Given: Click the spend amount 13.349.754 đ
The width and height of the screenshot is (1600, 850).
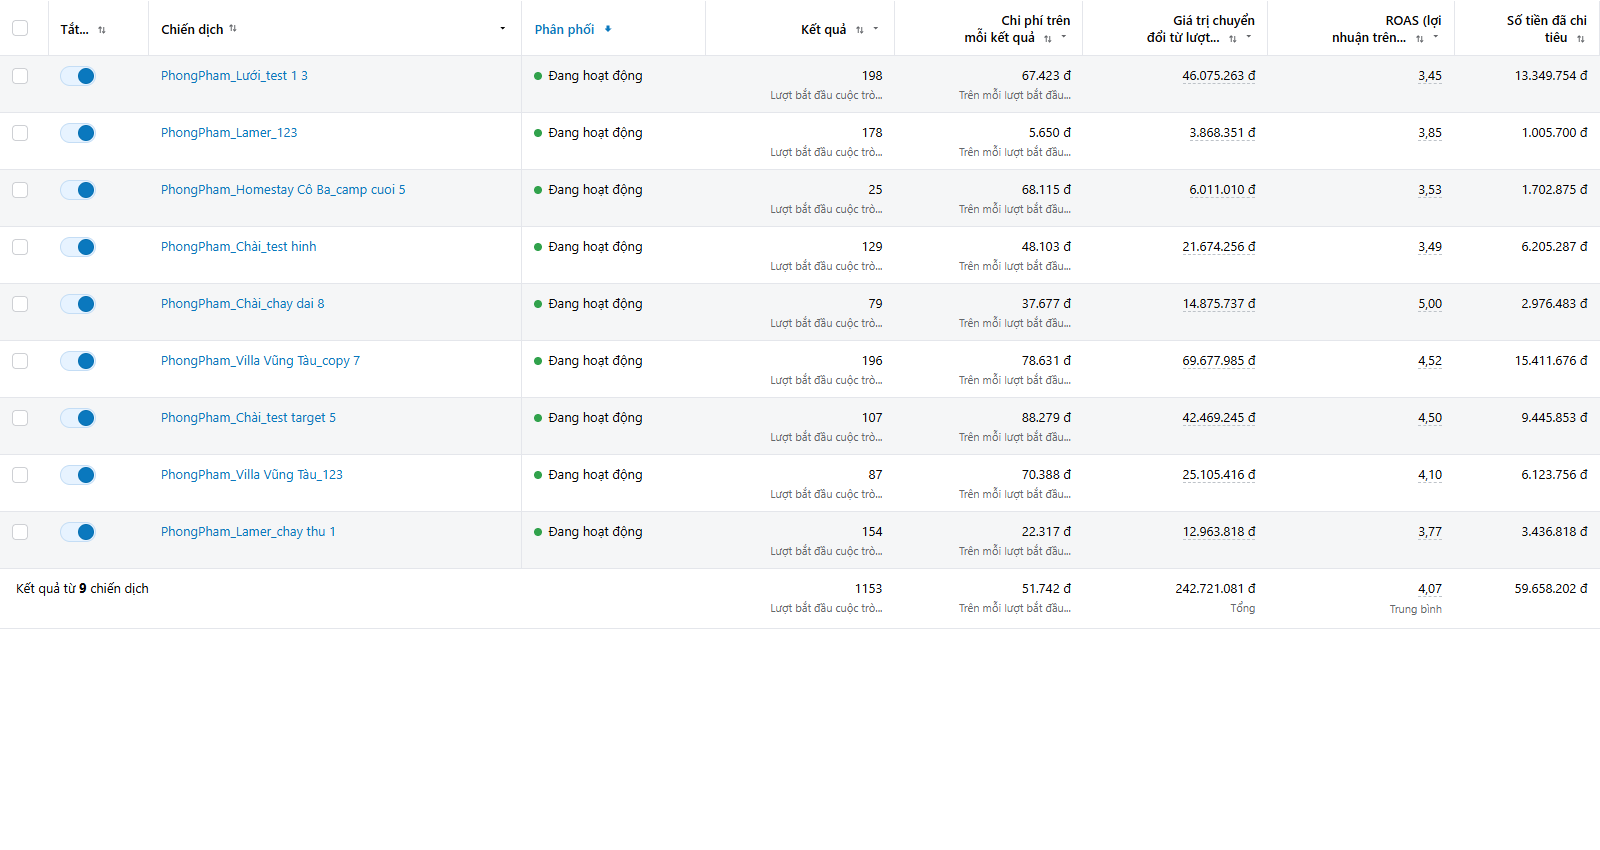Looking at the screenshot, I should [x=1551, y=76].
